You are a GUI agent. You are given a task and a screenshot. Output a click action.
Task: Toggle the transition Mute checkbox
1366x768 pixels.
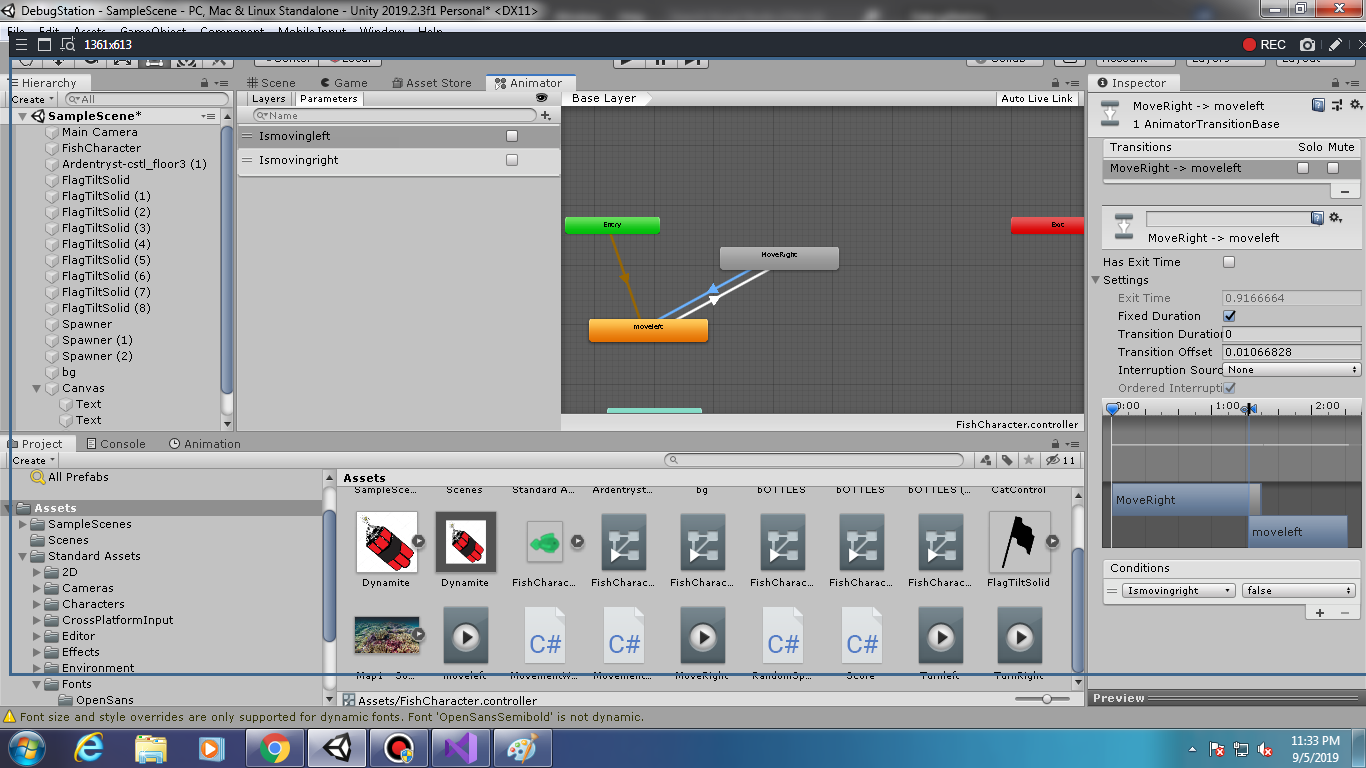(x=1333, y=168)
